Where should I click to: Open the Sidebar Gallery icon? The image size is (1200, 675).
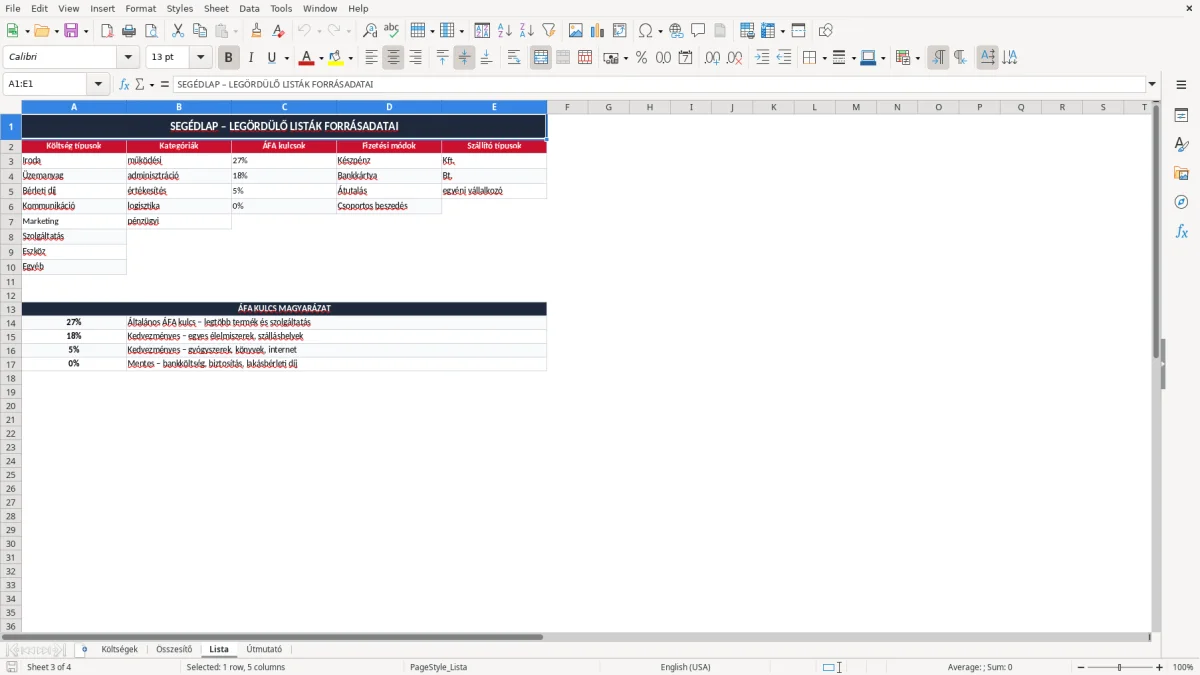point(1181,173)
